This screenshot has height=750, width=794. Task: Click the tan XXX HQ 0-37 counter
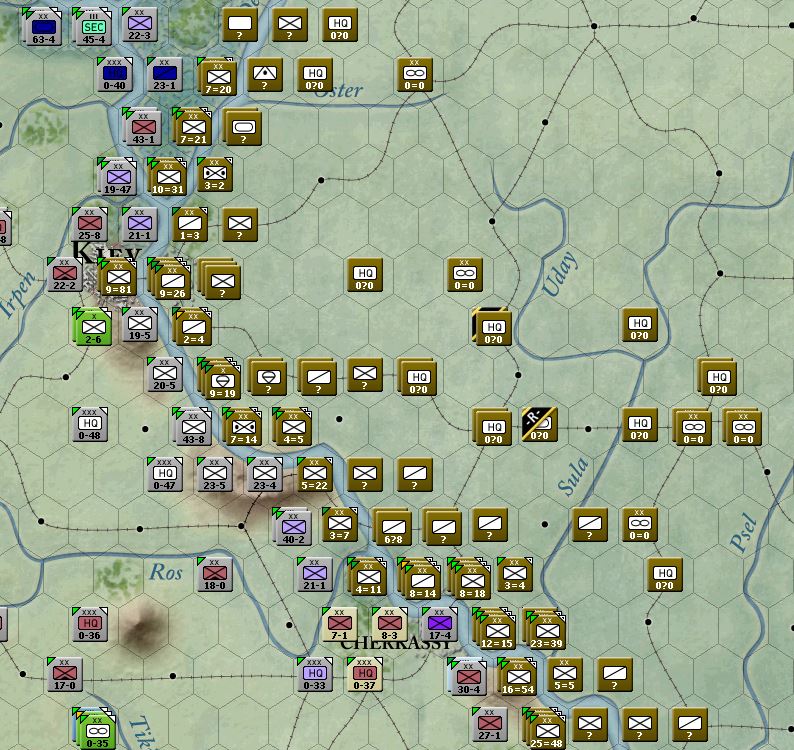[x=365, y=674]
